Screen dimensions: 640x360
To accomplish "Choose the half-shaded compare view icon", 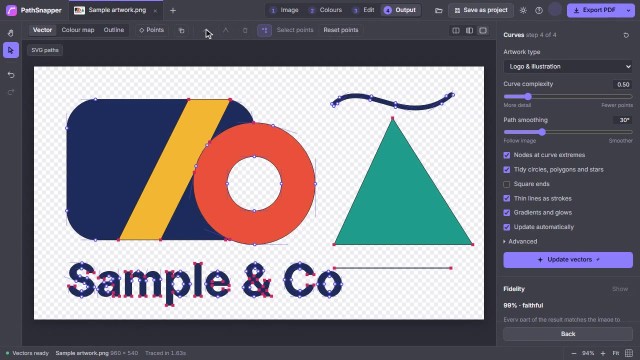I will click(469, 31).
